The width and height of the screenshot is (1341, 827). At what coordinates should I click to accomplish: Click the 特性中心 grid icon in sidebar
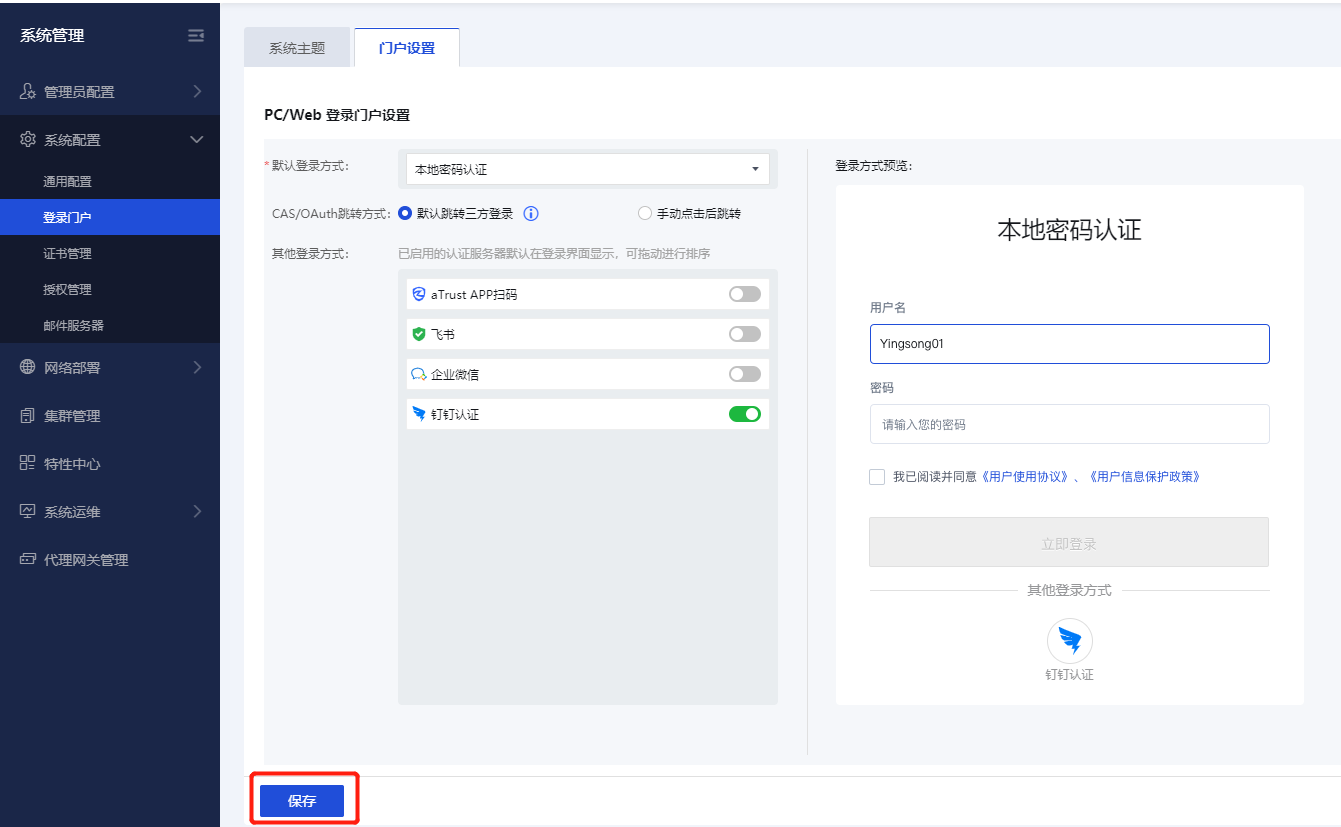click(28, 463)
